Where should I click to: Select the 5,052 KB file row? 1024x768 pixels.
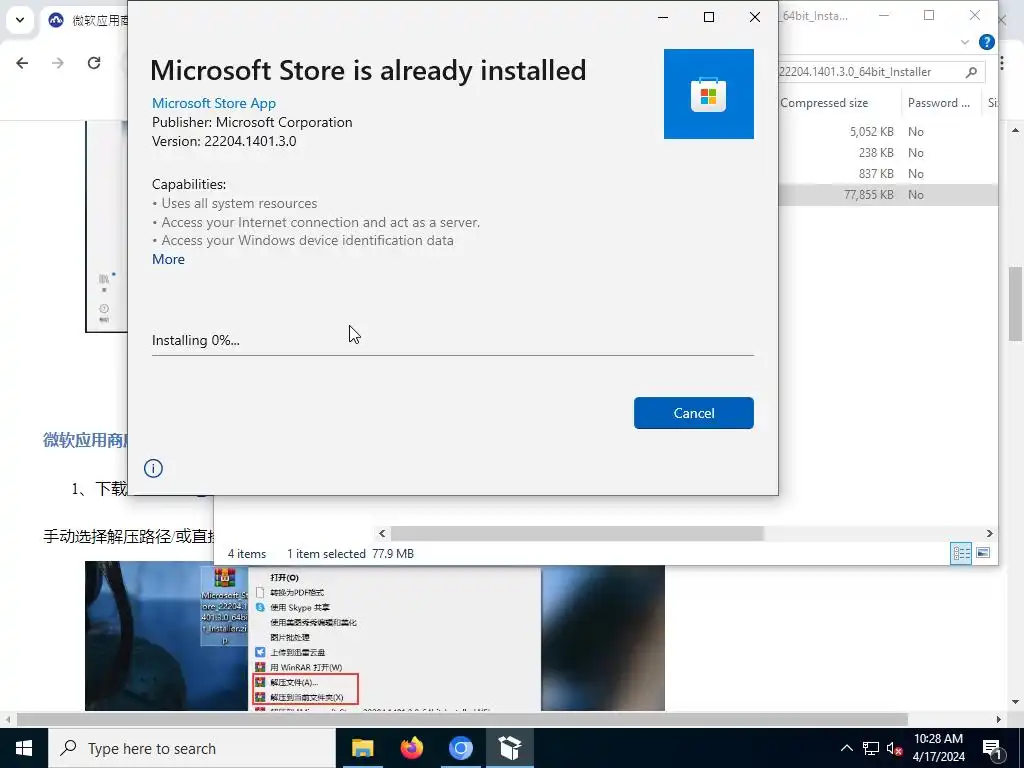[x=888, y=131]
